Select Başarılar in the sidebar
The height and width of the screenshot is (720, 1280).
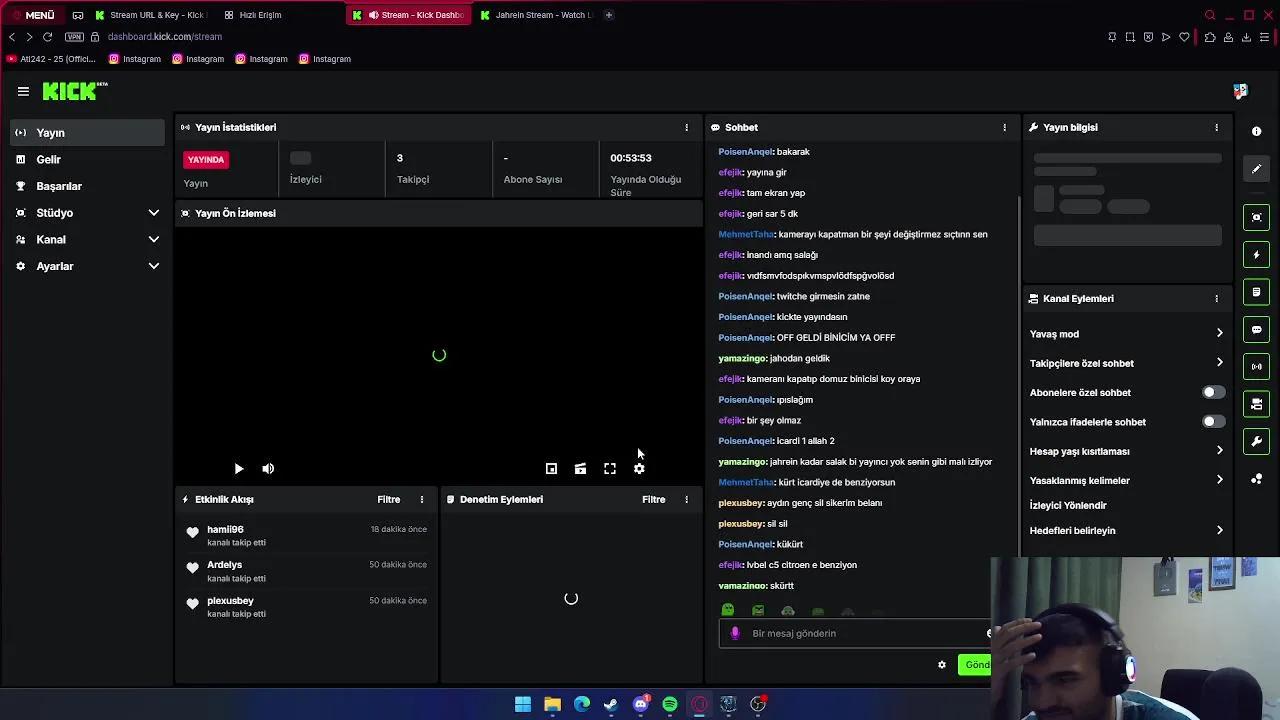point(87,186)
